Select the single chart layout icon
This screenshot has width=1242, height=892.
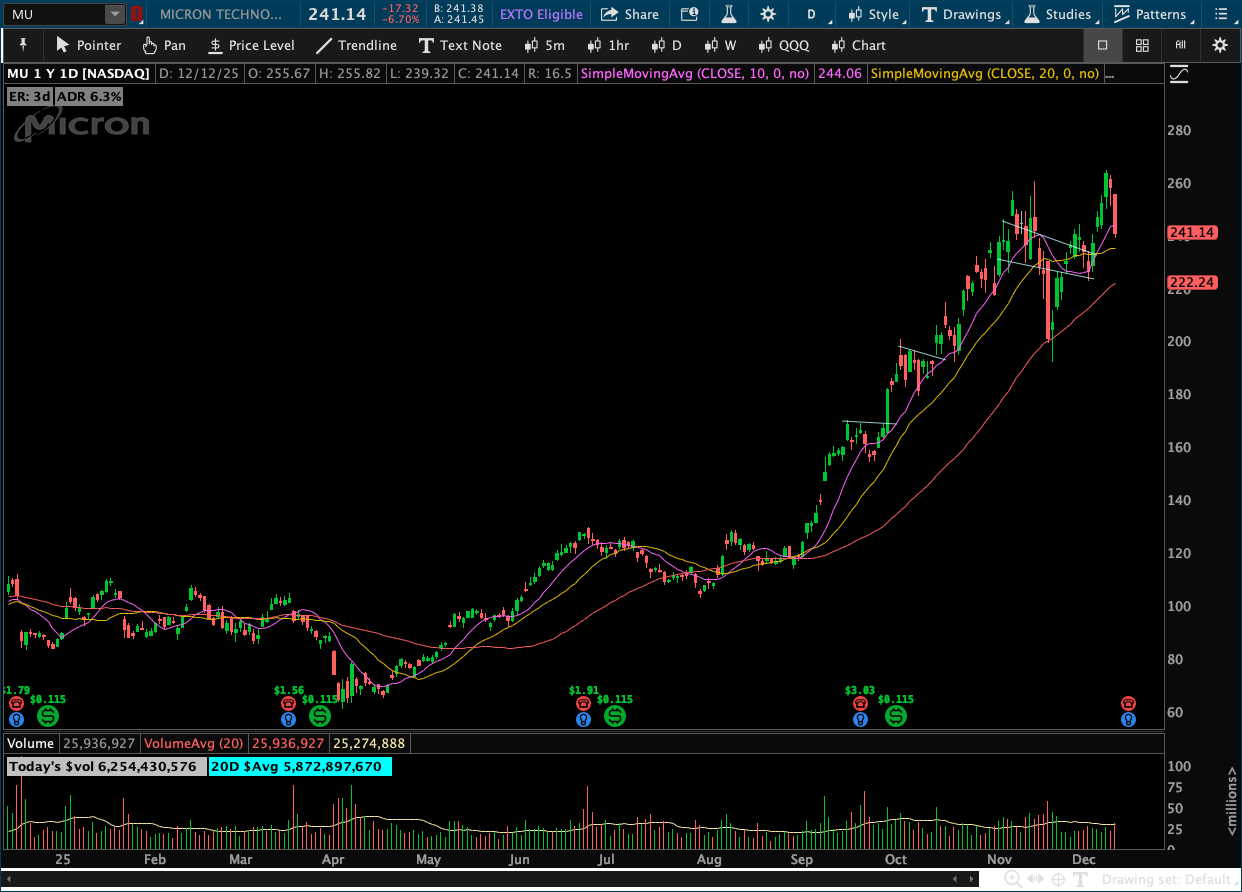pos(1102,45)
